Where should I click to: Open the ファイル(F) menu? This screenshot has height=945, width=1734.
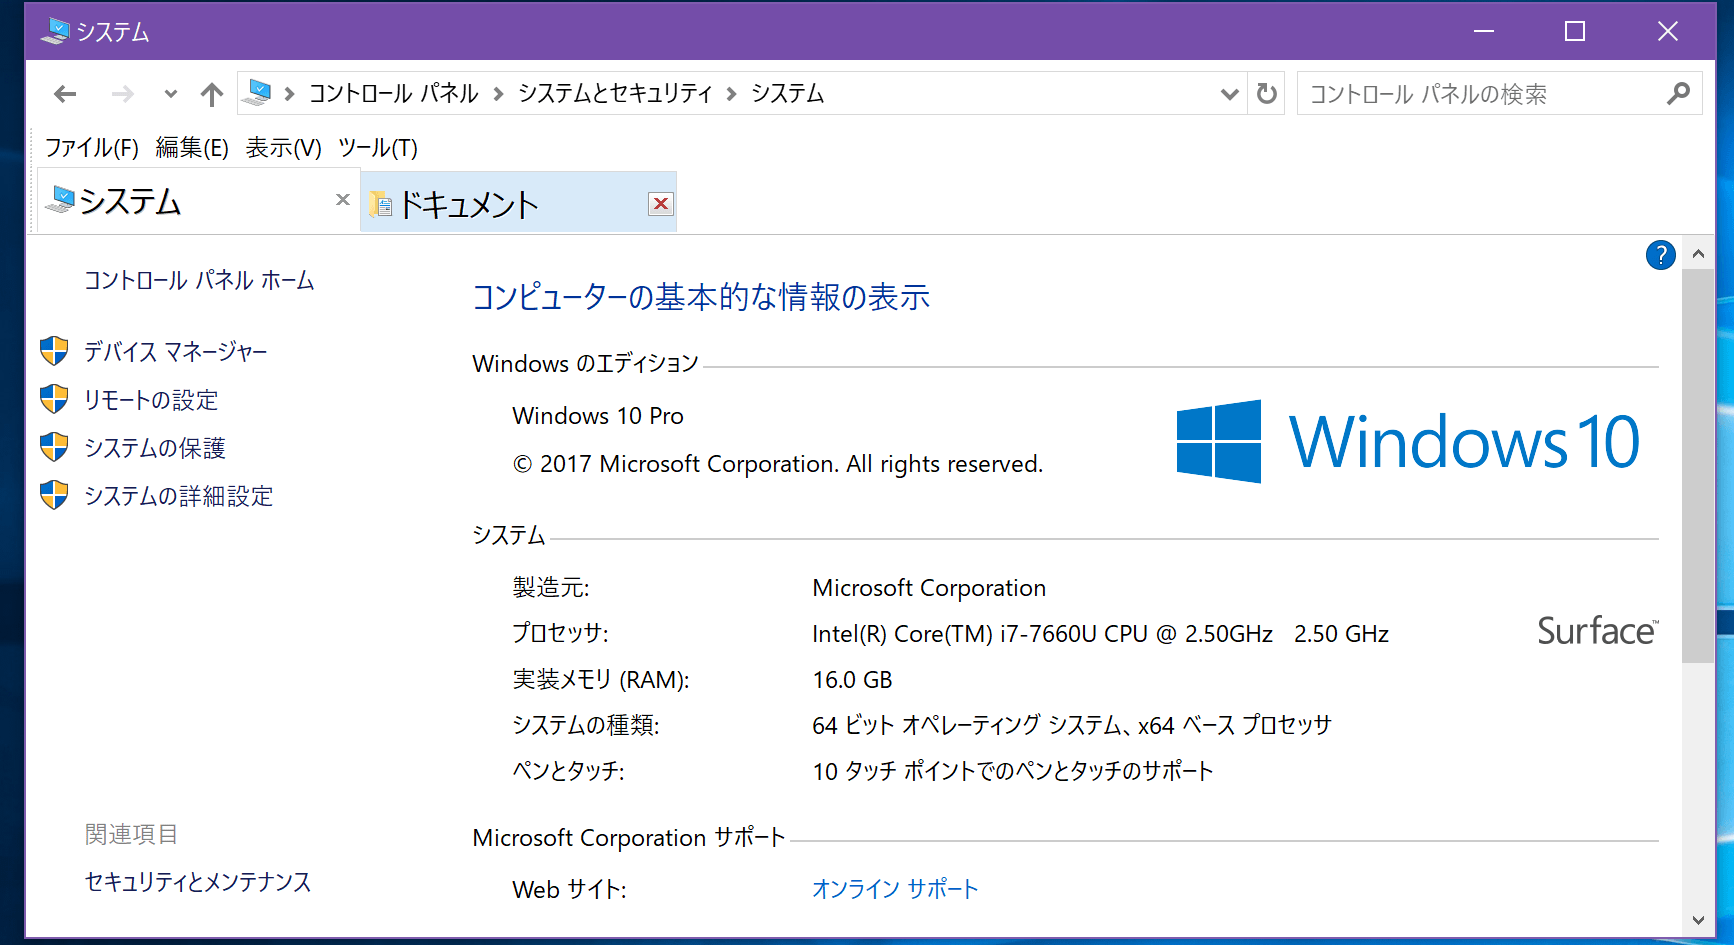92,148
